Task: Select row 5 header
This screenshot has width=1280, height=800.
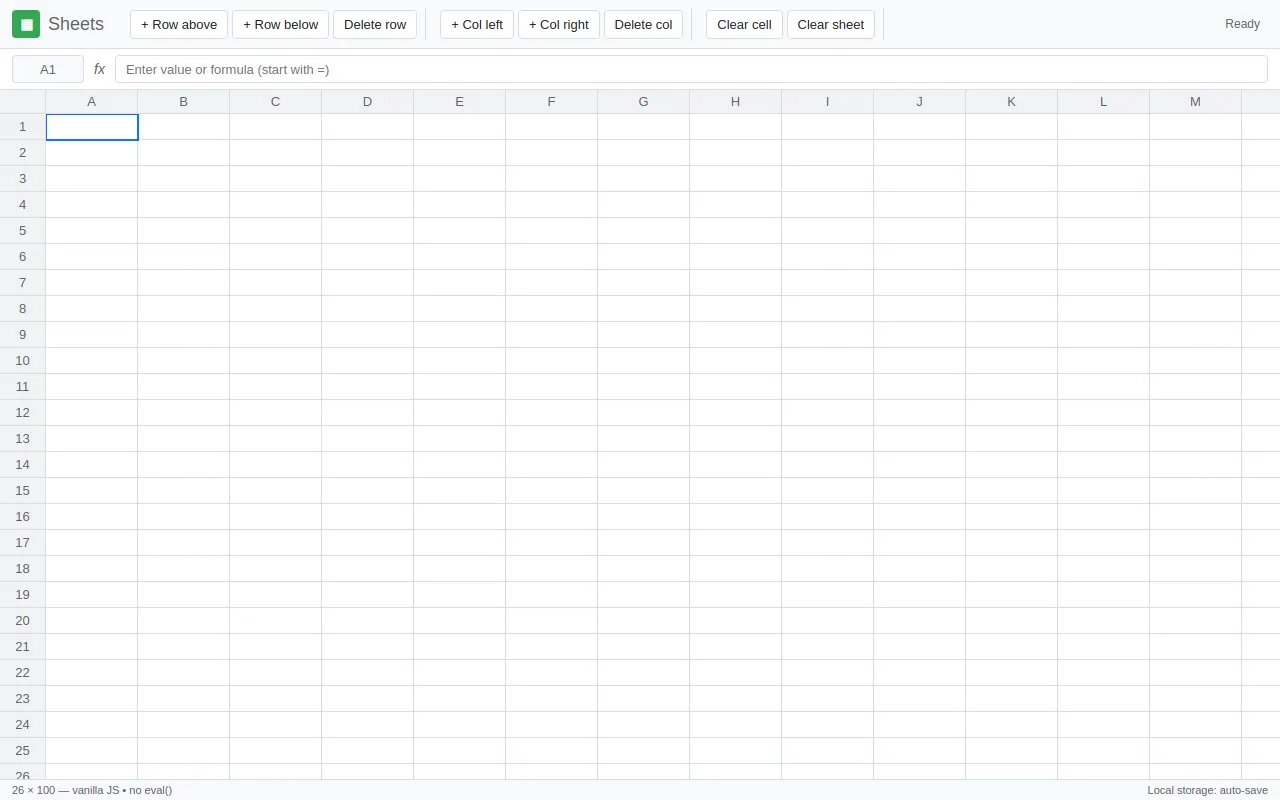Action: coord(23,231)
